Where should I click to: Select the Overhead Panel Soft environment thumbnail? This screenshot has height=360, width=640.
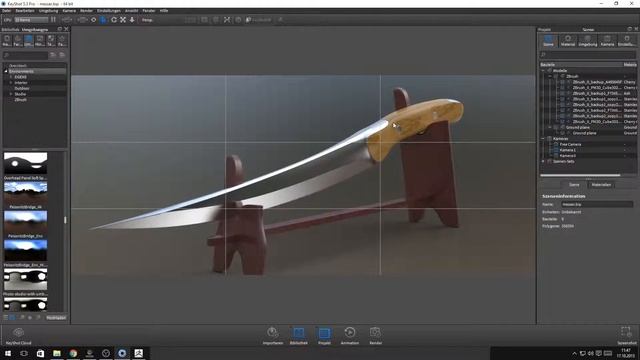25,163
